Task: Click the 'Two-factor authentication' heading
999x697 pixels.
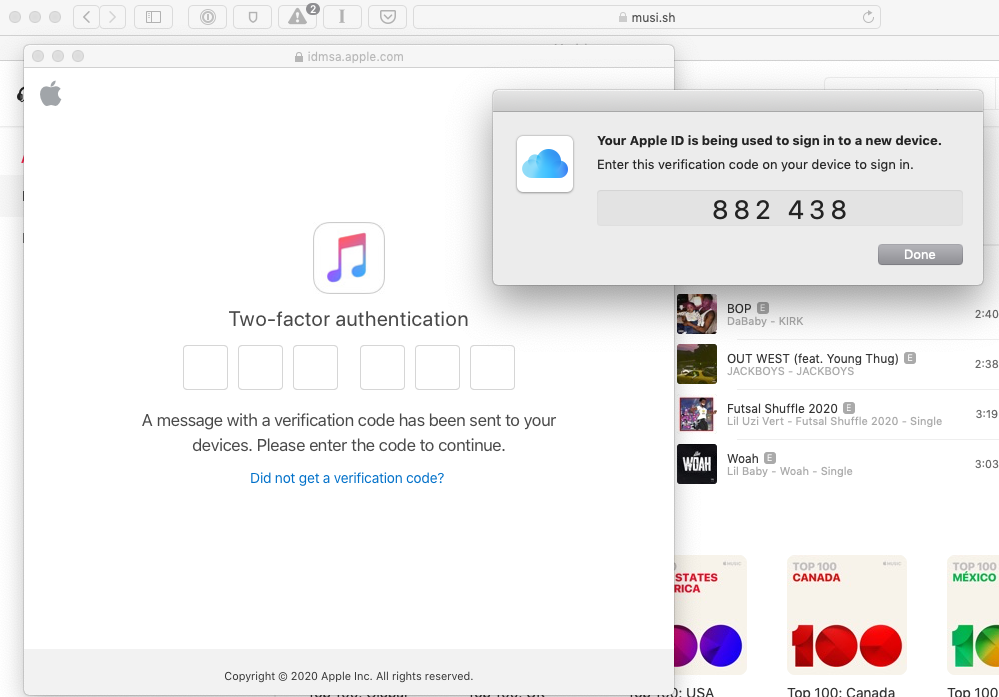Action: 349,319
